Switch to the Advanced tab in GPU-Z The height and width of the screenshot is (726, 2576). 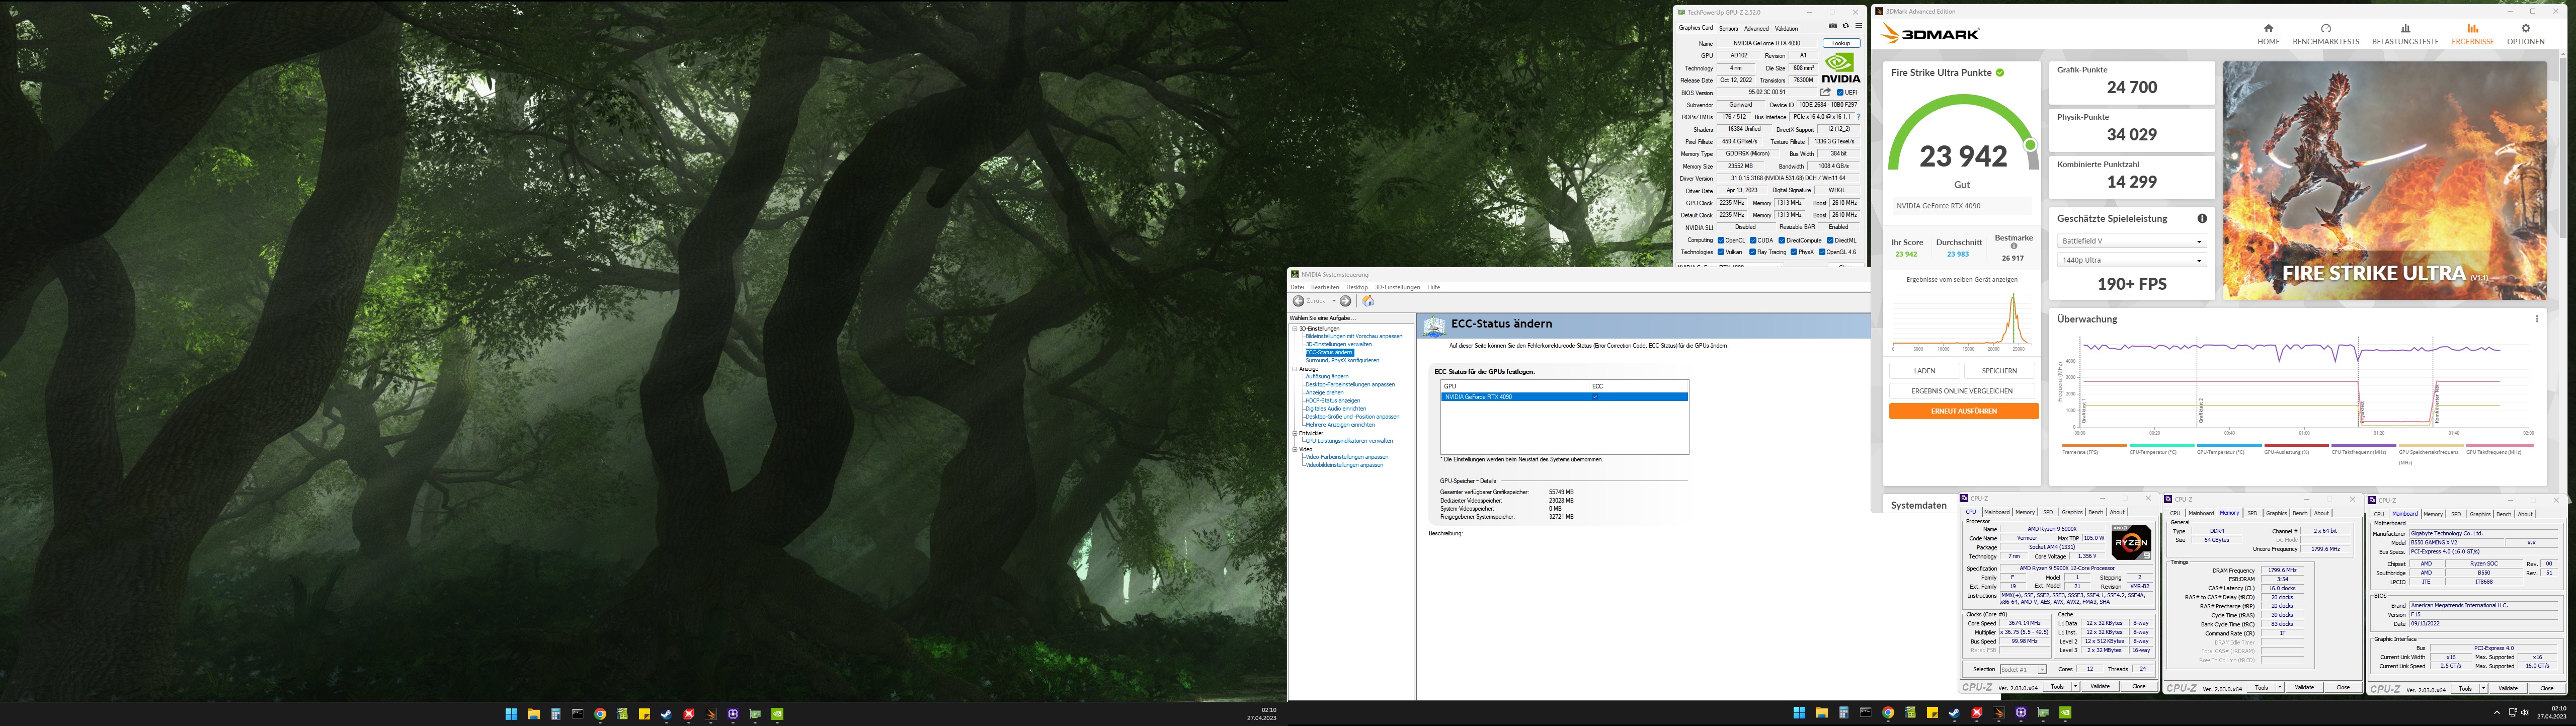[x=1756, y=28]
